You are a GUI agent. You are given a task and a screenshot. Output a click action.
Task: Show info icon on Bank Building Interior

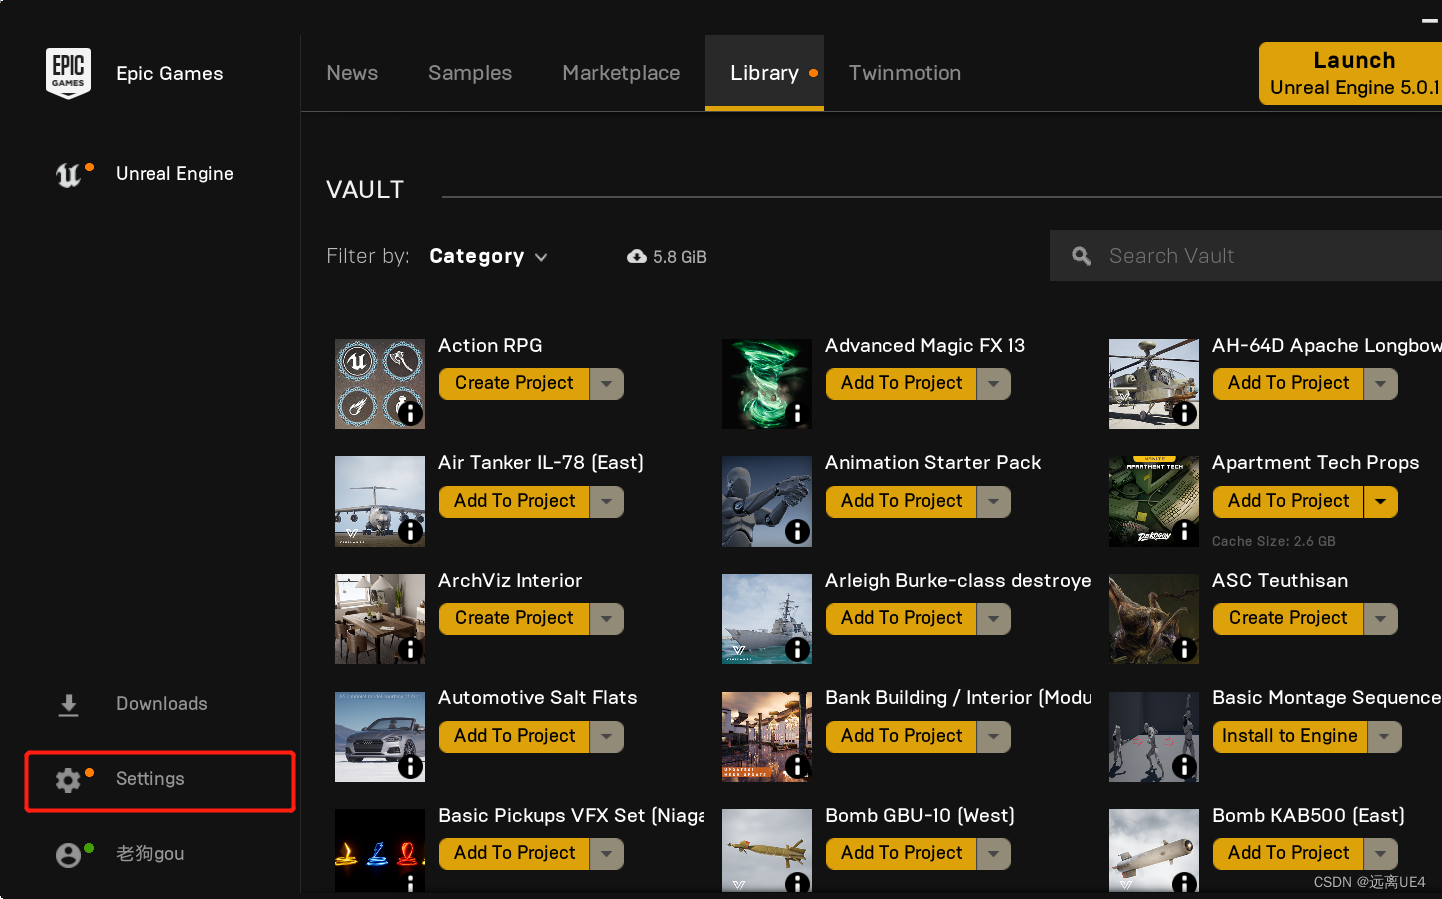(797, 766)
